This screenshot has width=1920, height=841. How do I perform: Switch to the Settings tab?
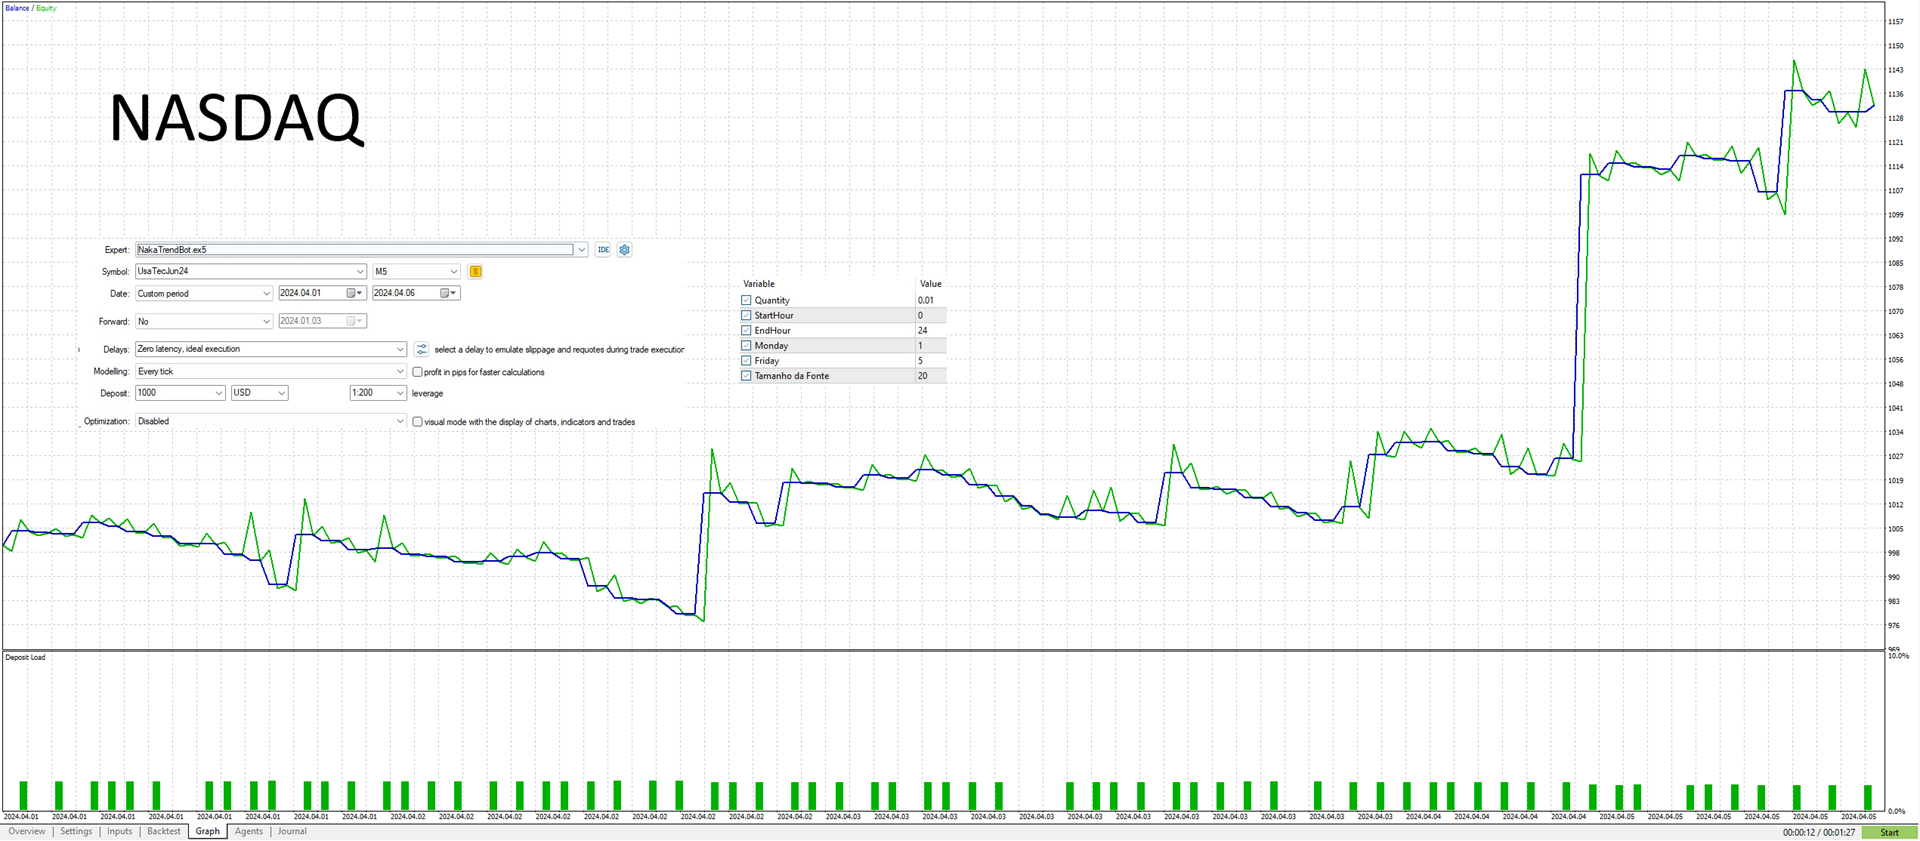[76, 832]
